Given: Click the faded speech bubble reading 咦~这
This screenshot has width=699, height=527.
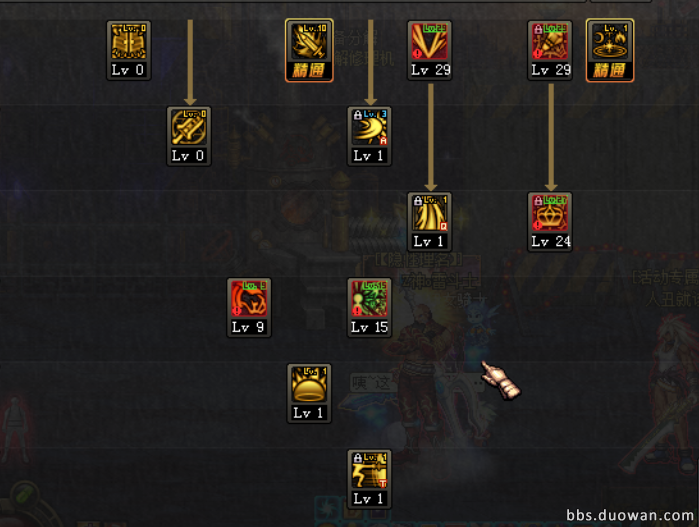Looking at the screenshot, I should click(371, 383).
